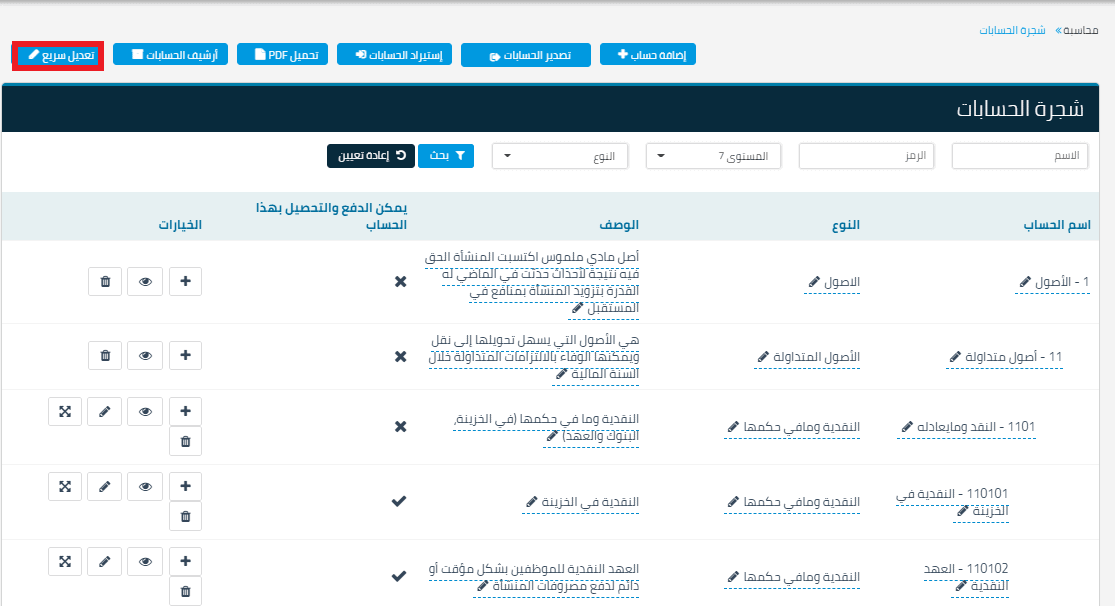Click the محاسبة breadcrumb item

click(x=1079, y=30)
